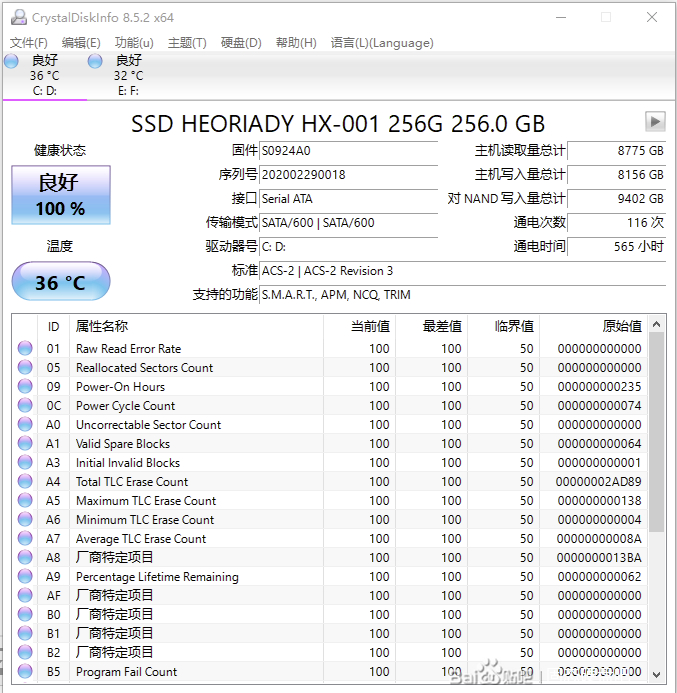Open the 硬盘(D) menu
677x693 pixels.
[241, 43]
